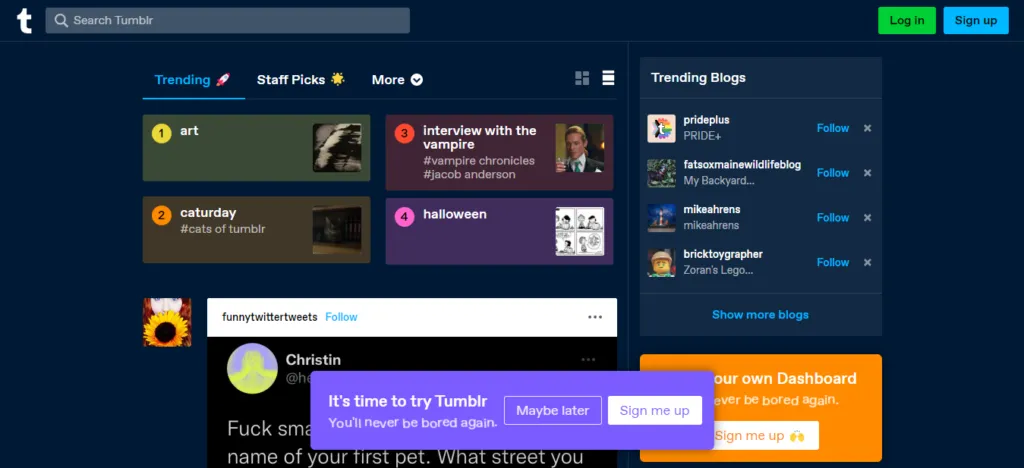The image size is (1024, 468).
Task: Switch to list view layout icon
Action: coord(608,79)
